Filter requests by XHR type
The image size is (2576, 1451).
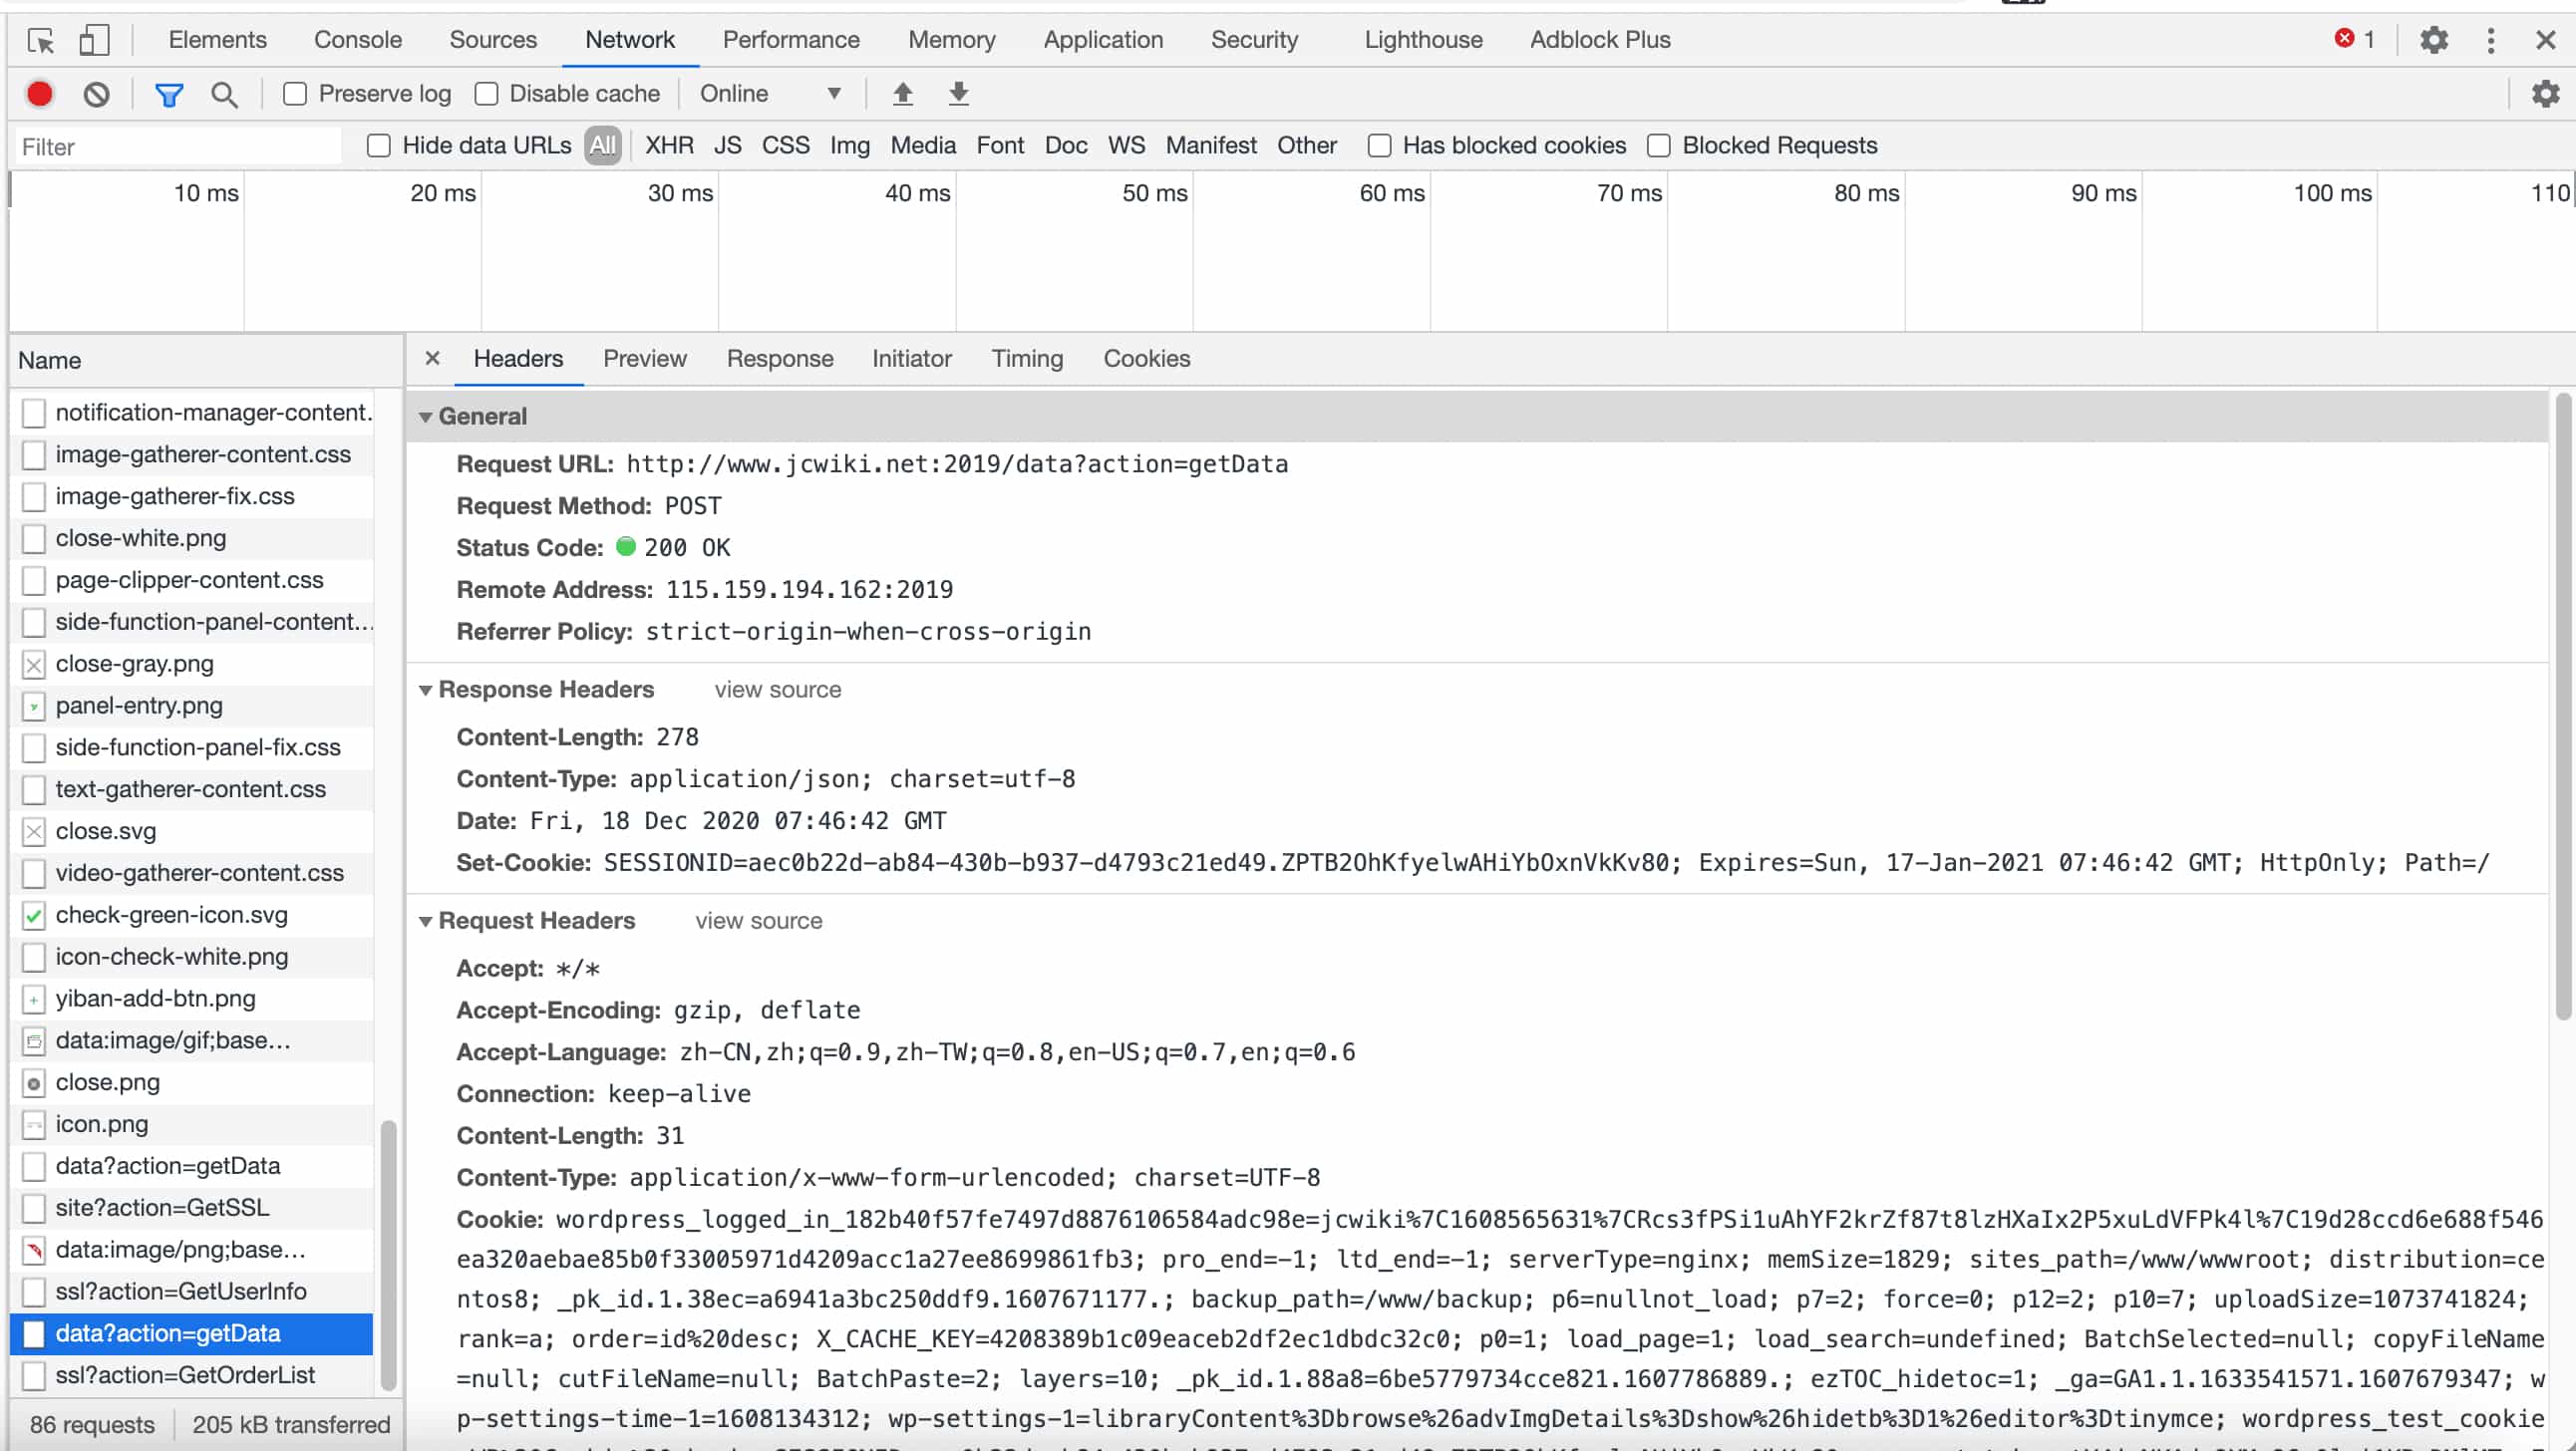pyautogui.click(x=669, y=146)
